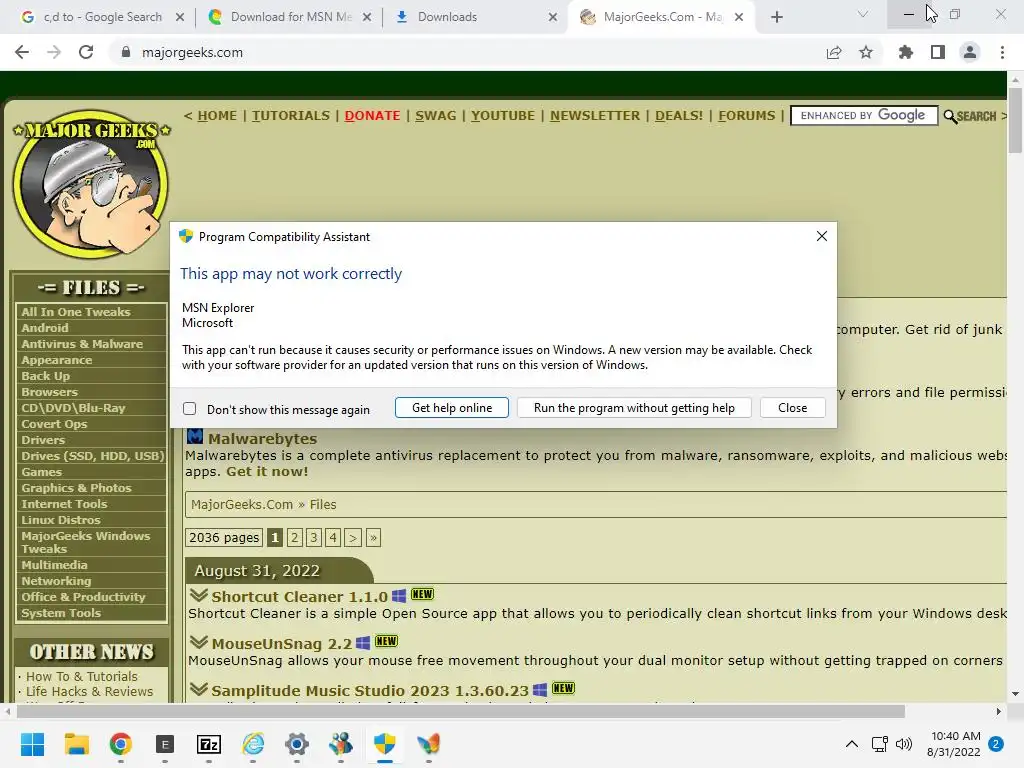
Task: Open 7-Zip from the taskbar
Action: (208, 744)
